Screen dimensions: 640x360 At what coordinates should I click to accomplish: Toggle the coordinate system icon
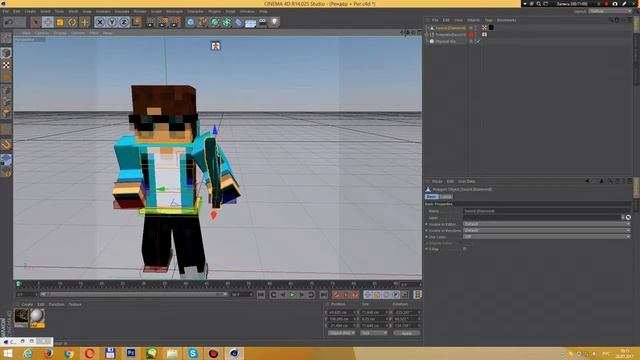click(x=136, y=22)
